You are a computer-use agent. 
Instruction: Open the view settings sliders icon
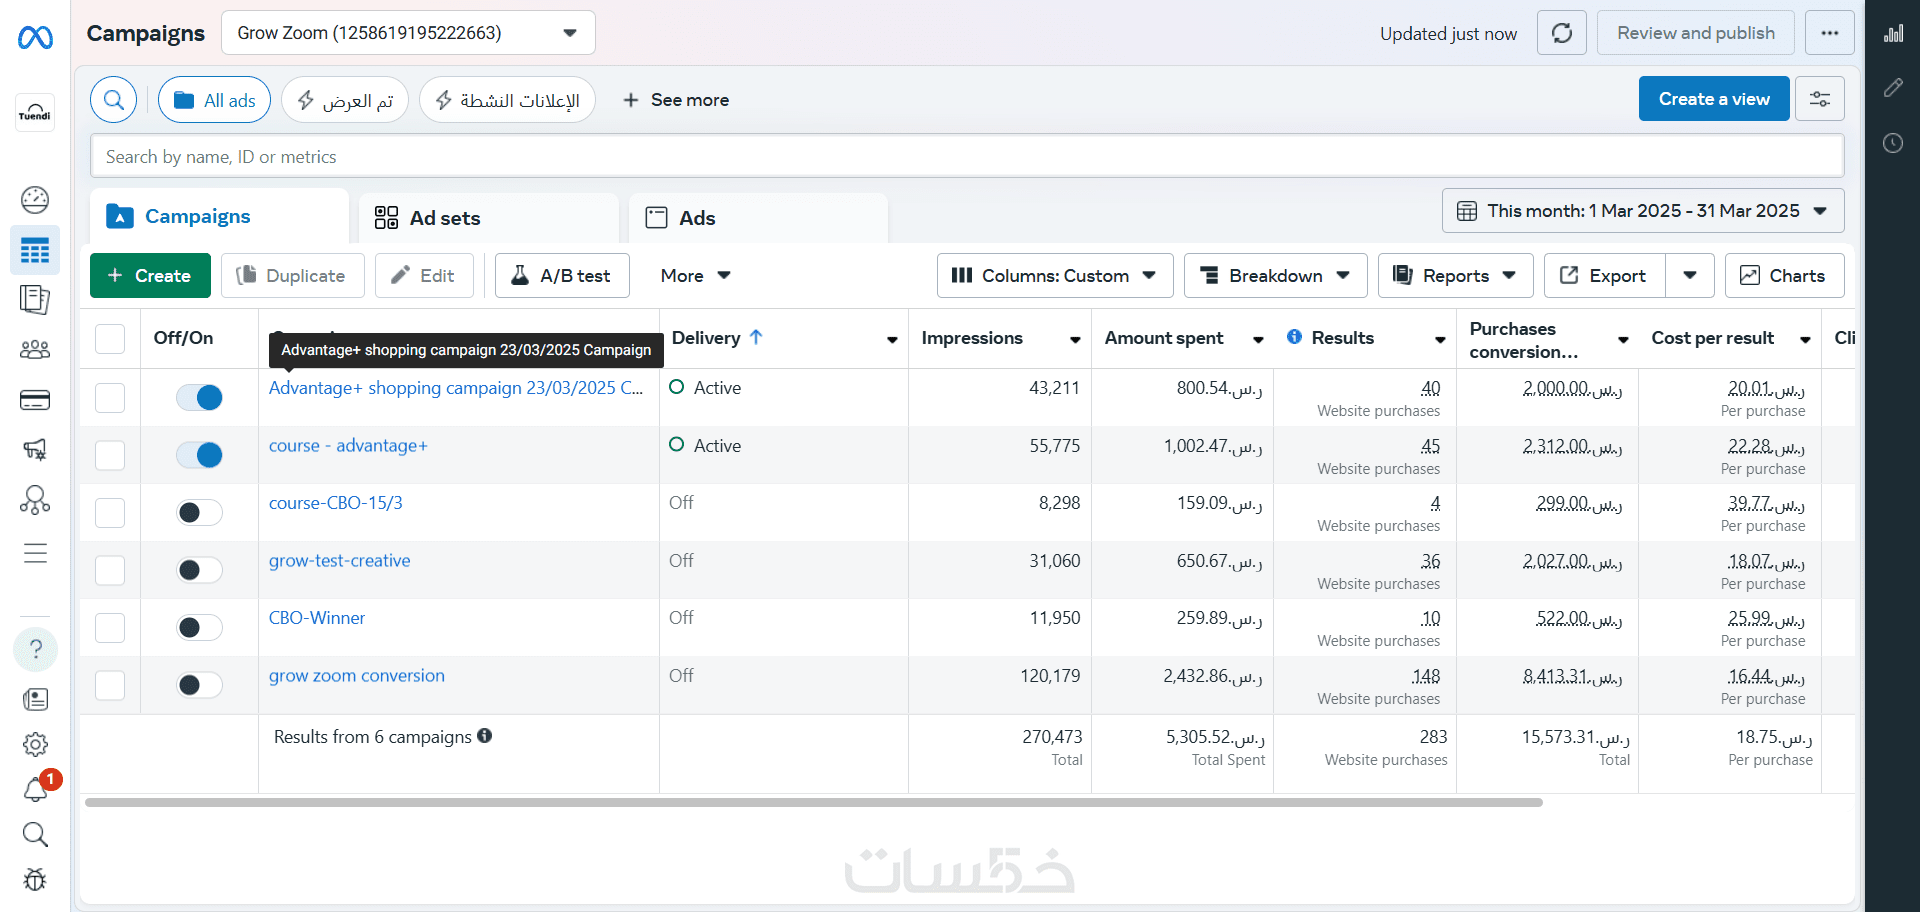1820,99
